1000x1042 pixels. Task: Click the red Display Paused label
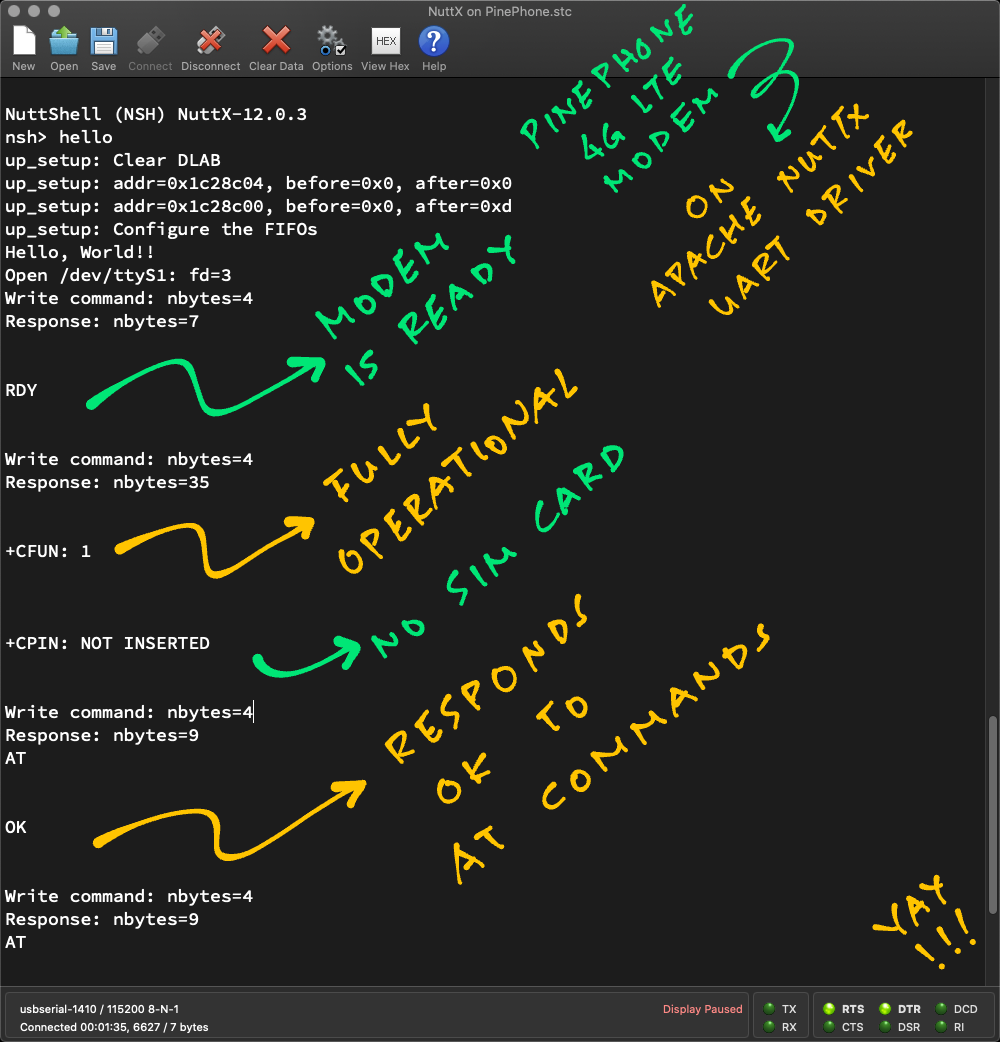tap(702, 1009)
